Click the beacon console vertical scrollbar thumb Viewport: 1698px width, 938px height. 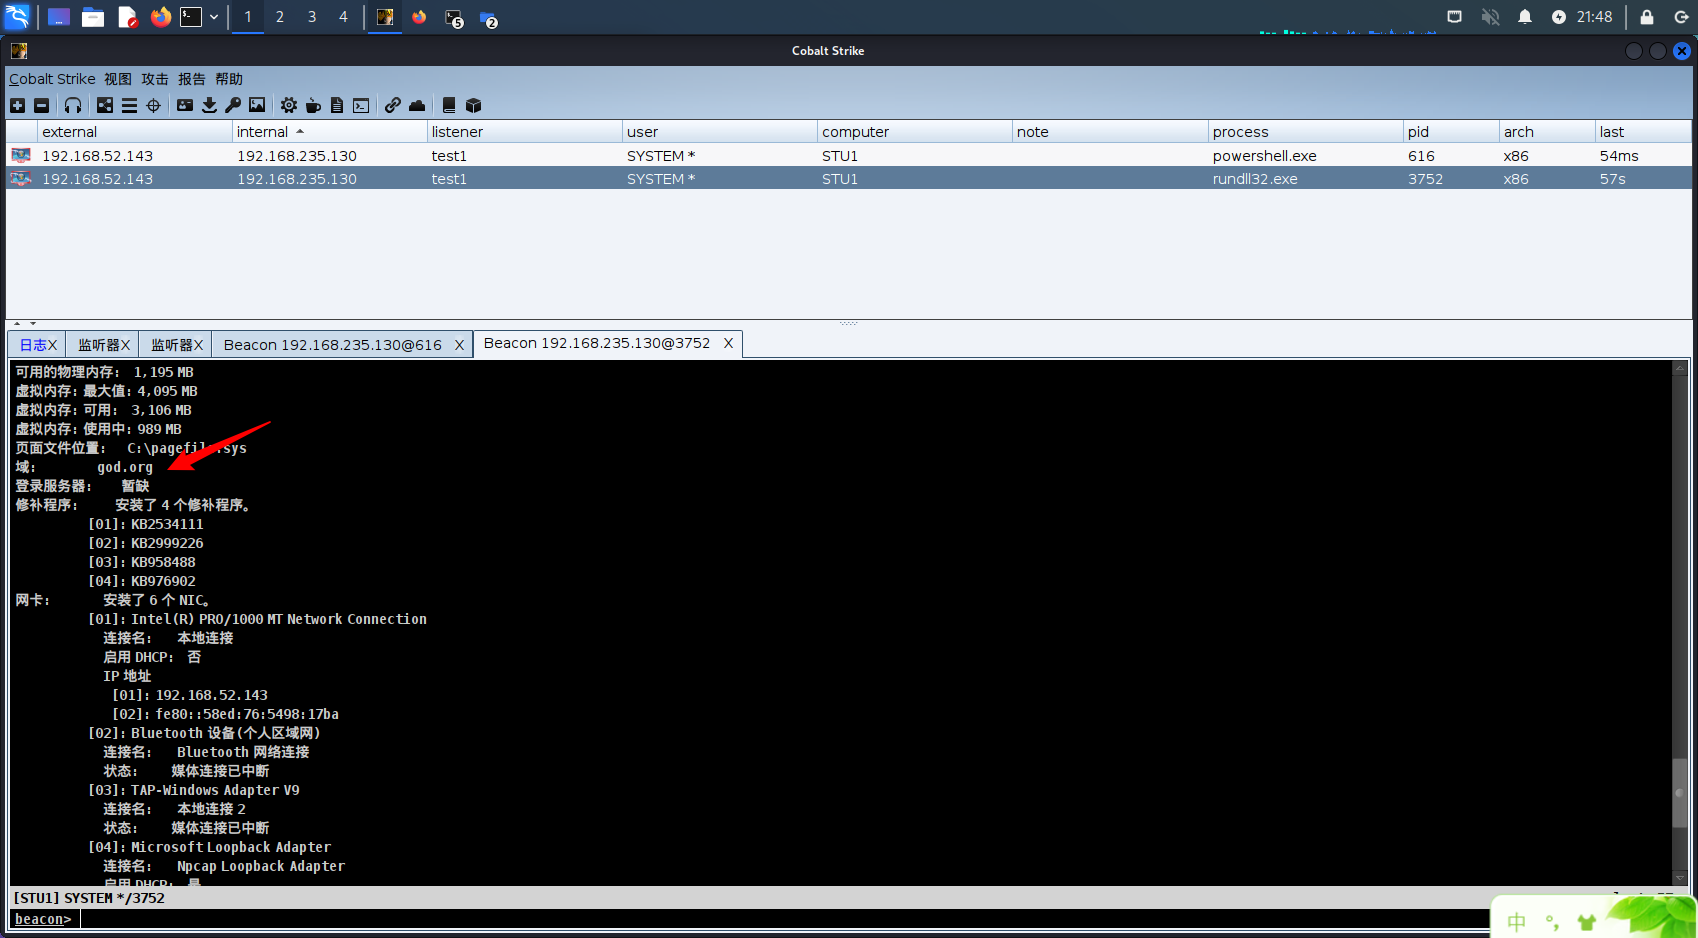(x=1680, y=792)
